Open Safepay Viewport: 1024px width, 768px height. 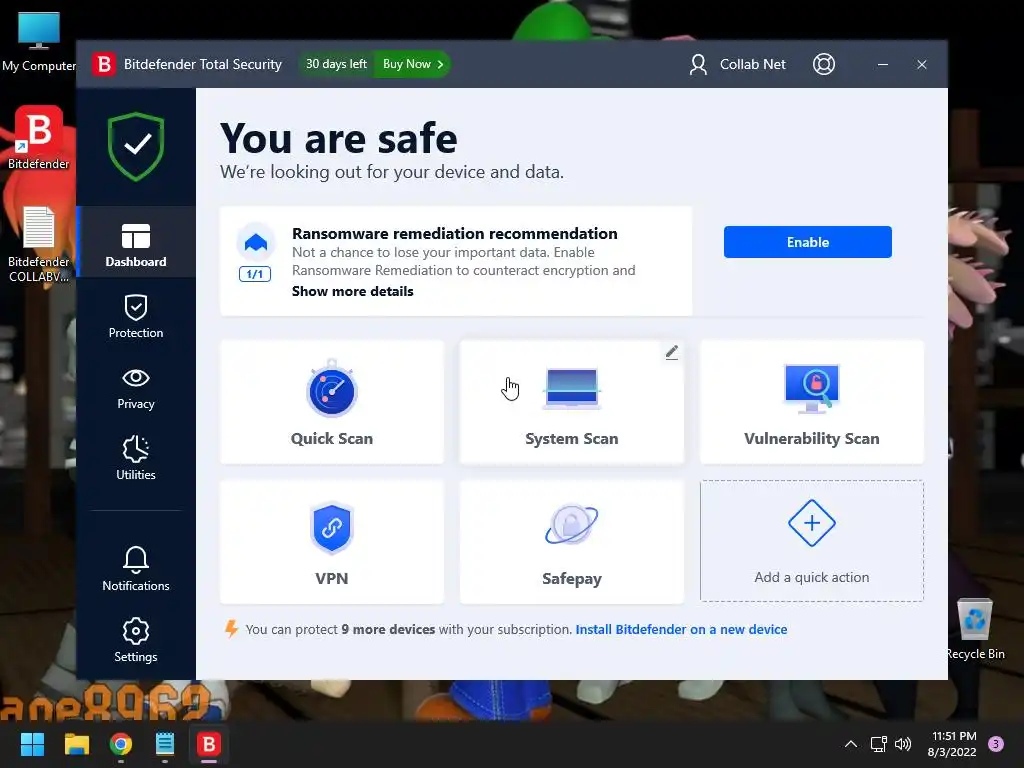[571, 542]
